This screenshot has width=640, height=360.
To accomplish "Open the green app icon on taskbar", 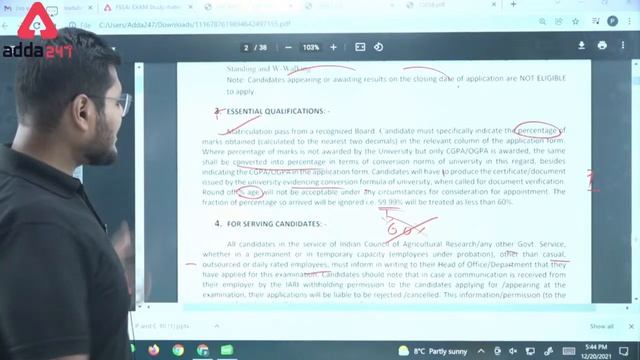I will (227, 350).
